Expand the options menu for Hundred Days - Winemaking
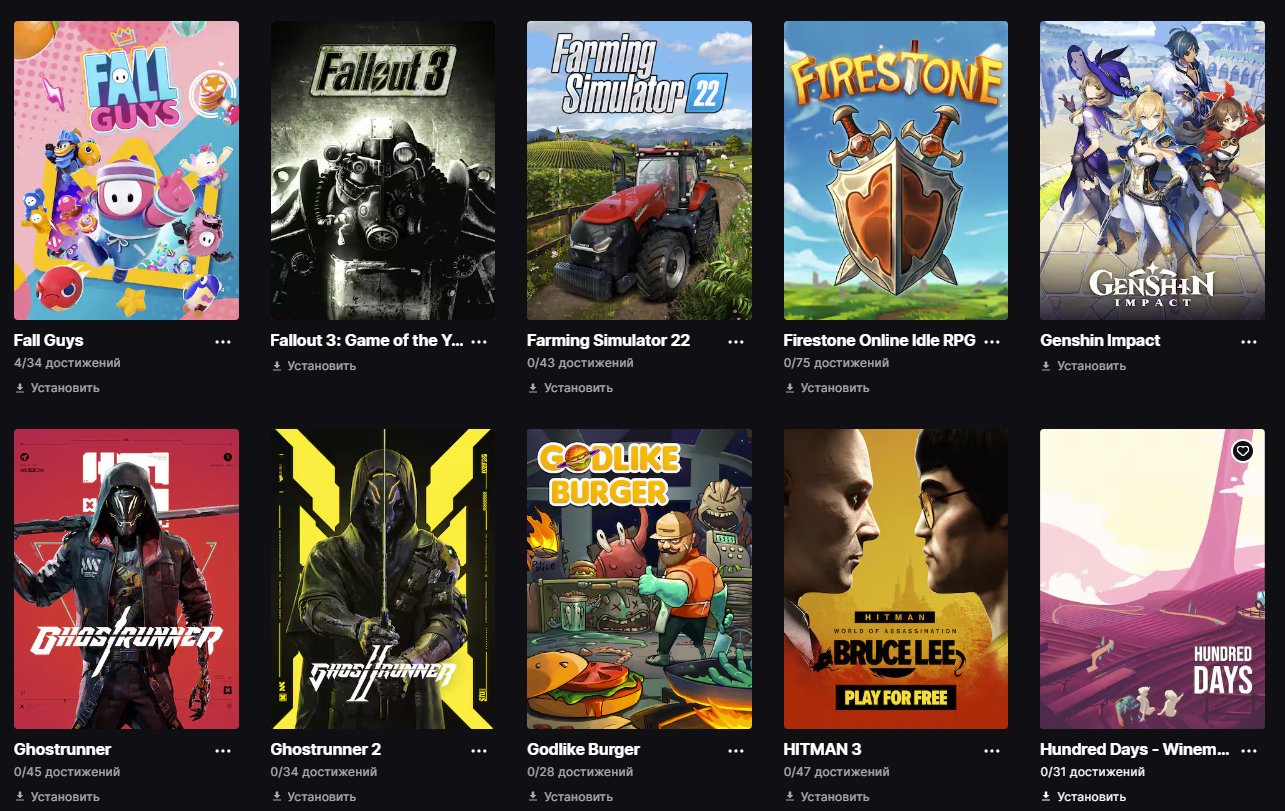 pyautogui.click(x=1249, y=750)
